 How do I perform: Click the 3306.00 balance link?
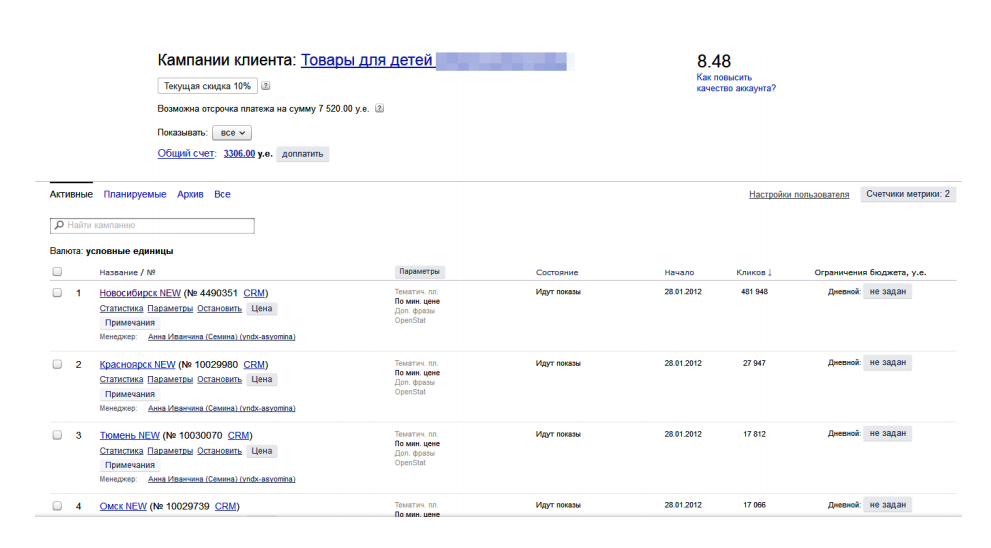tap(239, 153)
